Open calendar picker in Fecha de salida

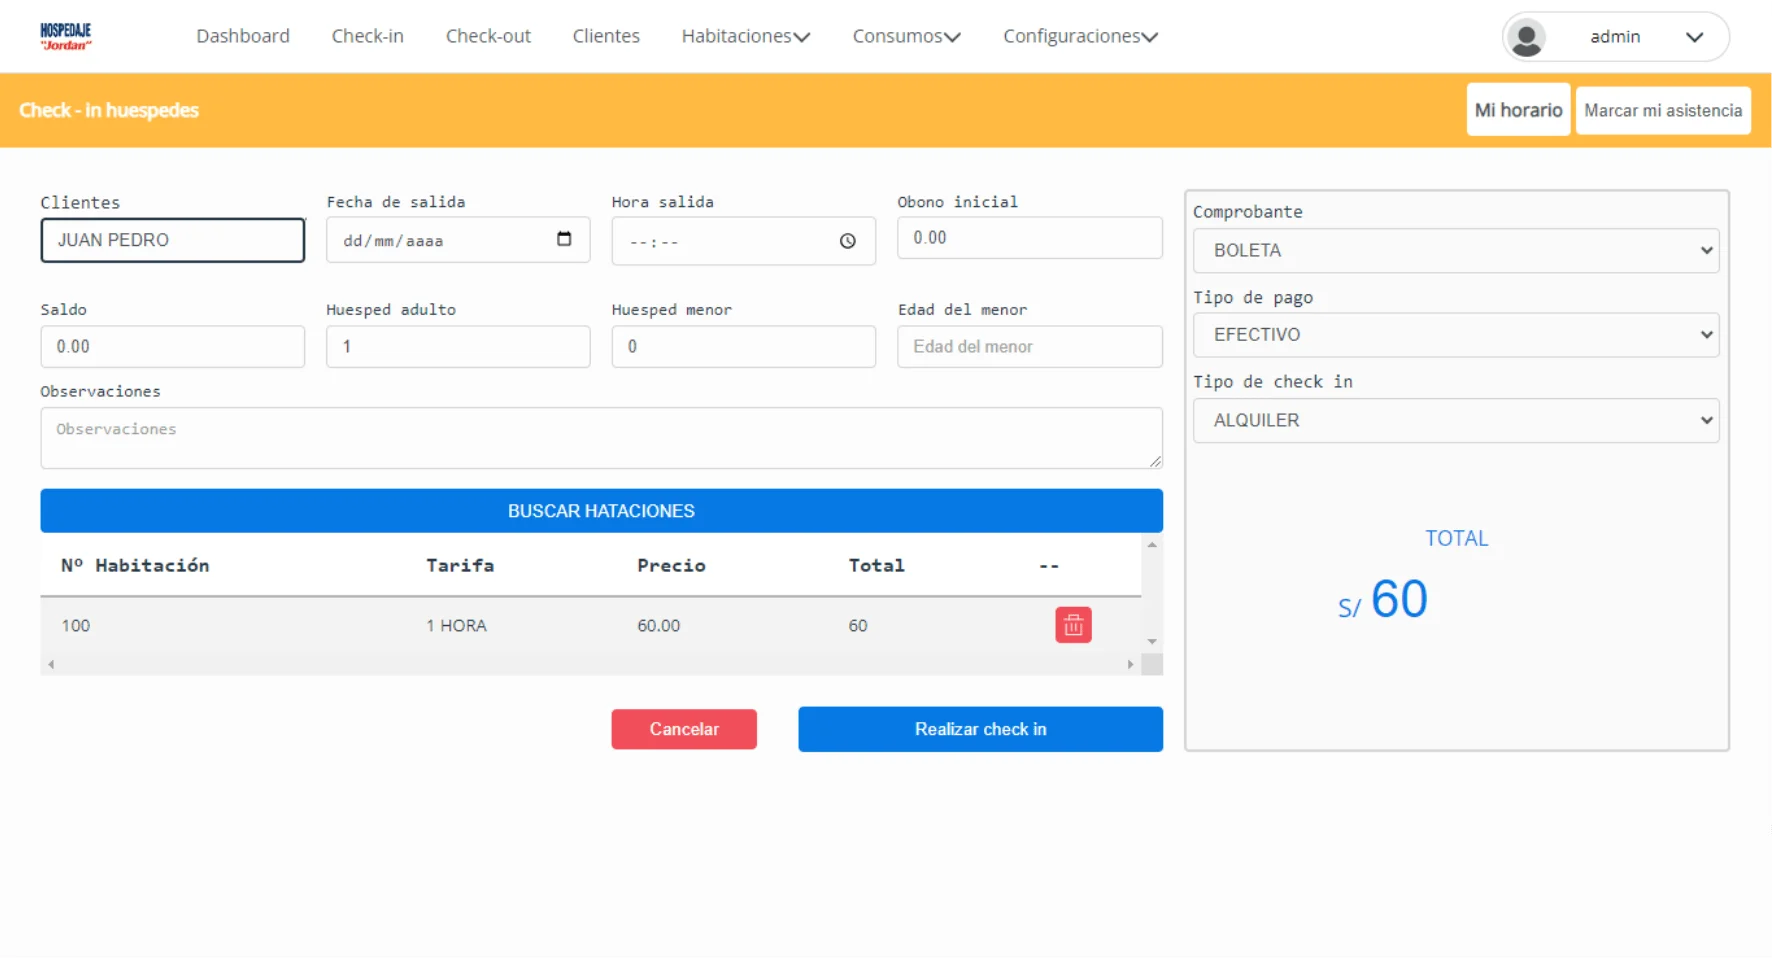tap(564, 239)
